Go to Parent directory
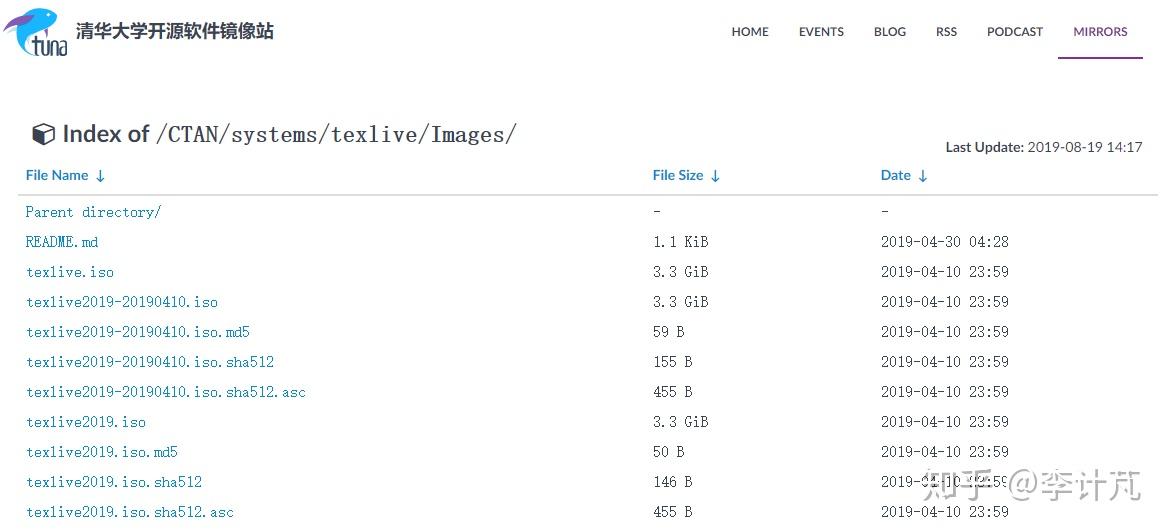 tap(93, 212)
